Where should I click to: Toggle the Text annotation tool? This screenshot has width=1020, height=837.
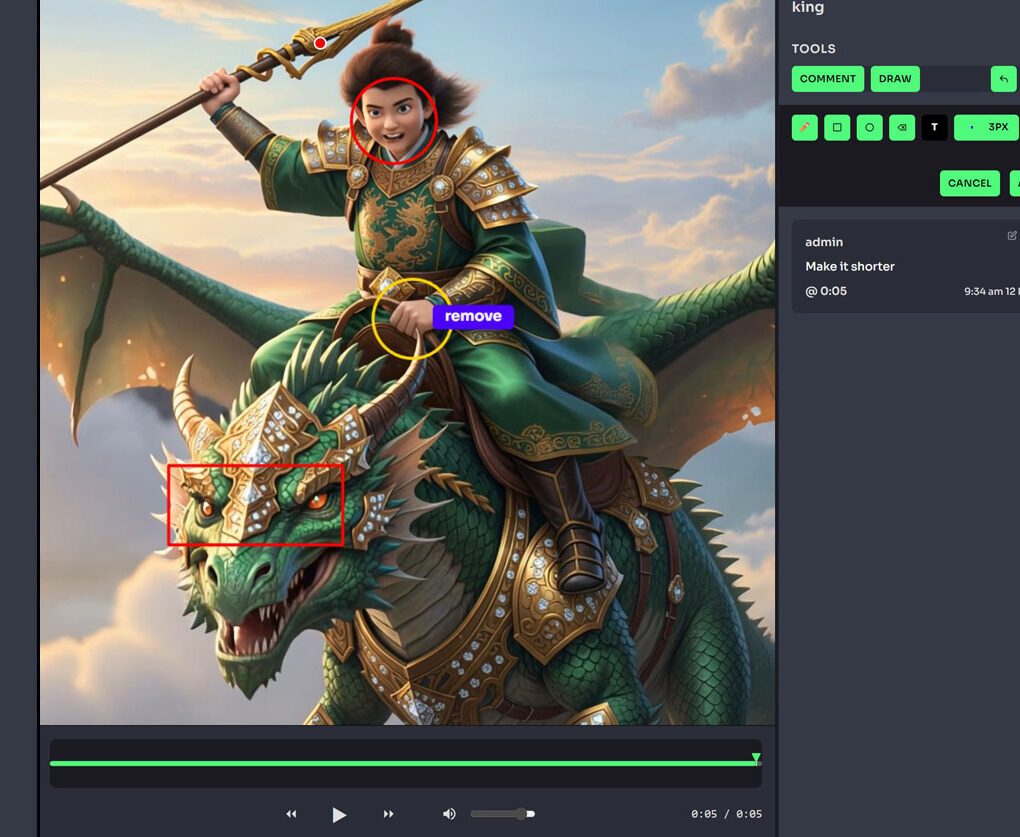[x=934, y=127]
